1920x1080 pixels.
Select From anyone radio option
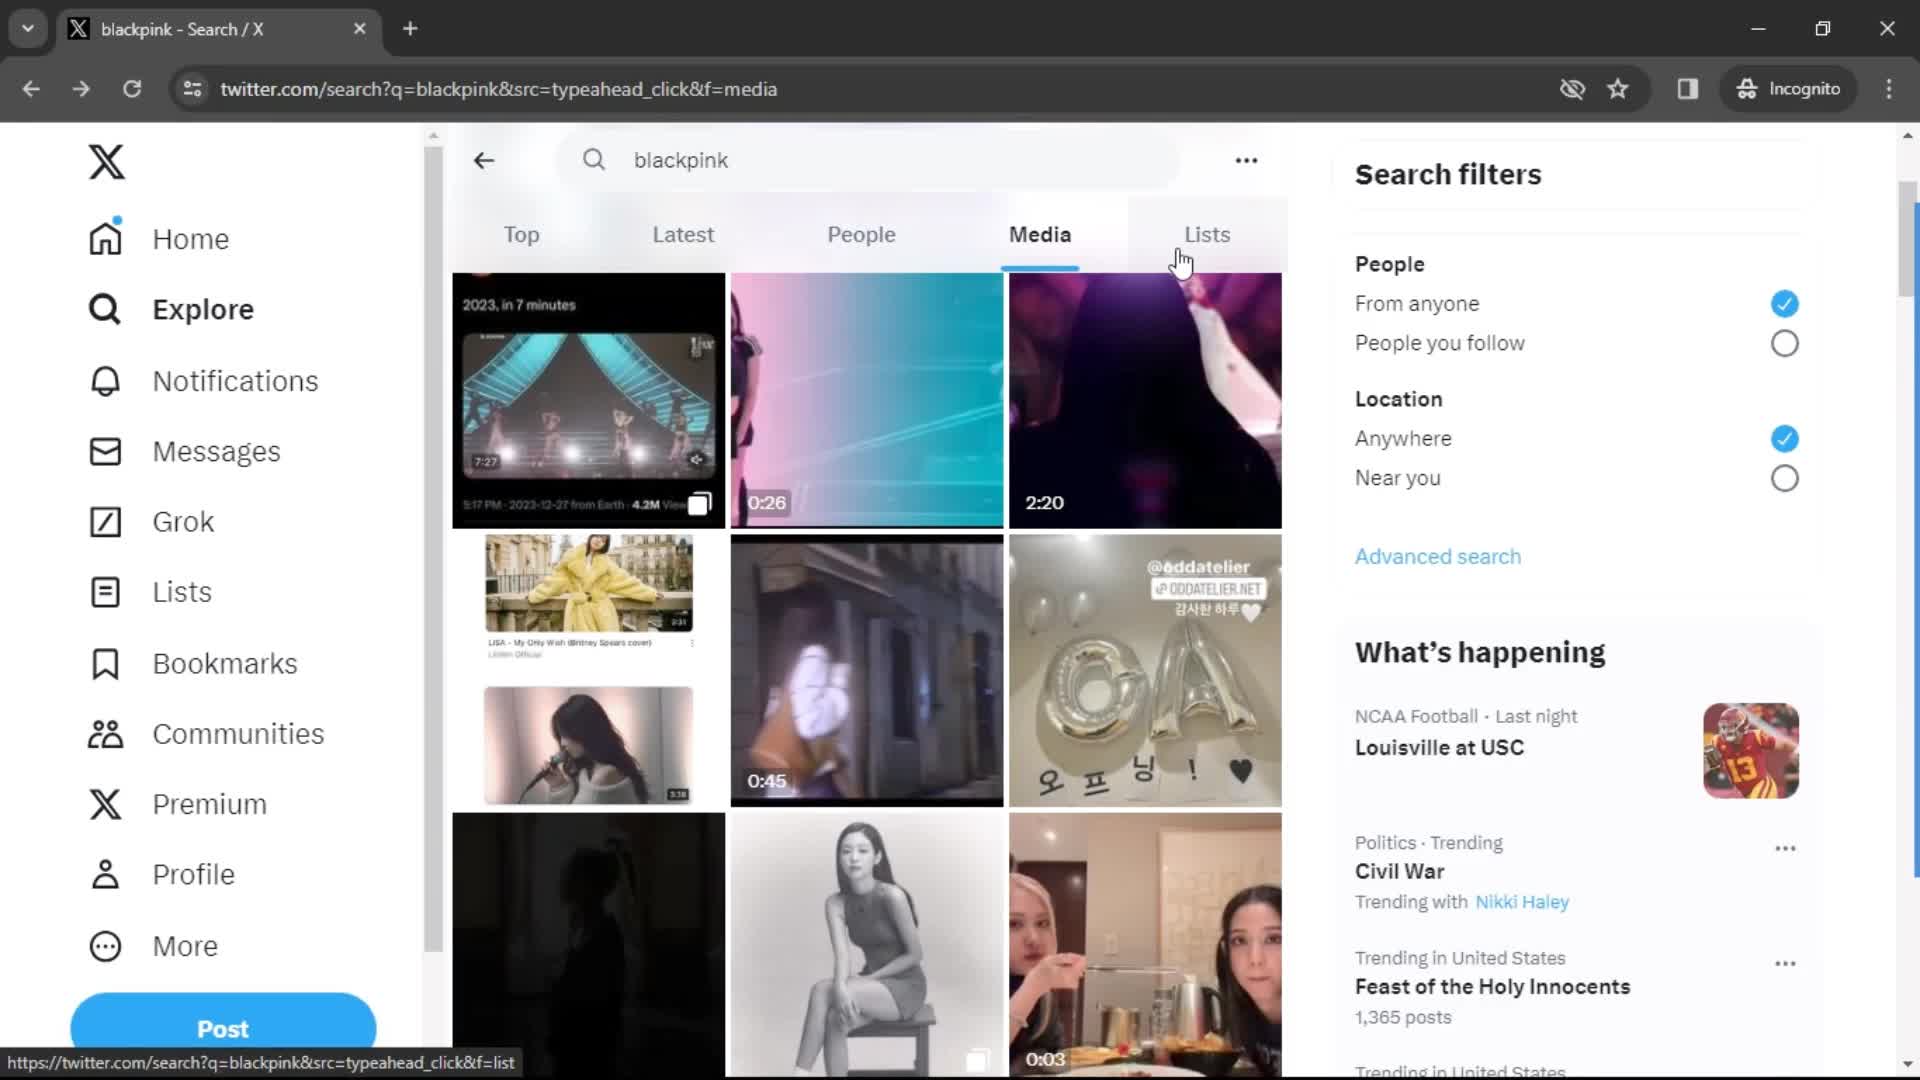(1784, 304)
